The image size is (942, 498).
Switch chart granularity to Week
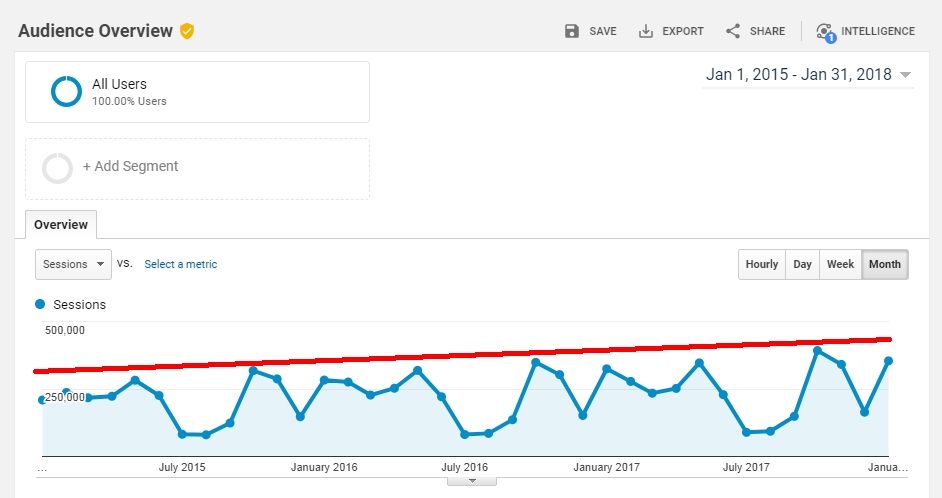840,264
